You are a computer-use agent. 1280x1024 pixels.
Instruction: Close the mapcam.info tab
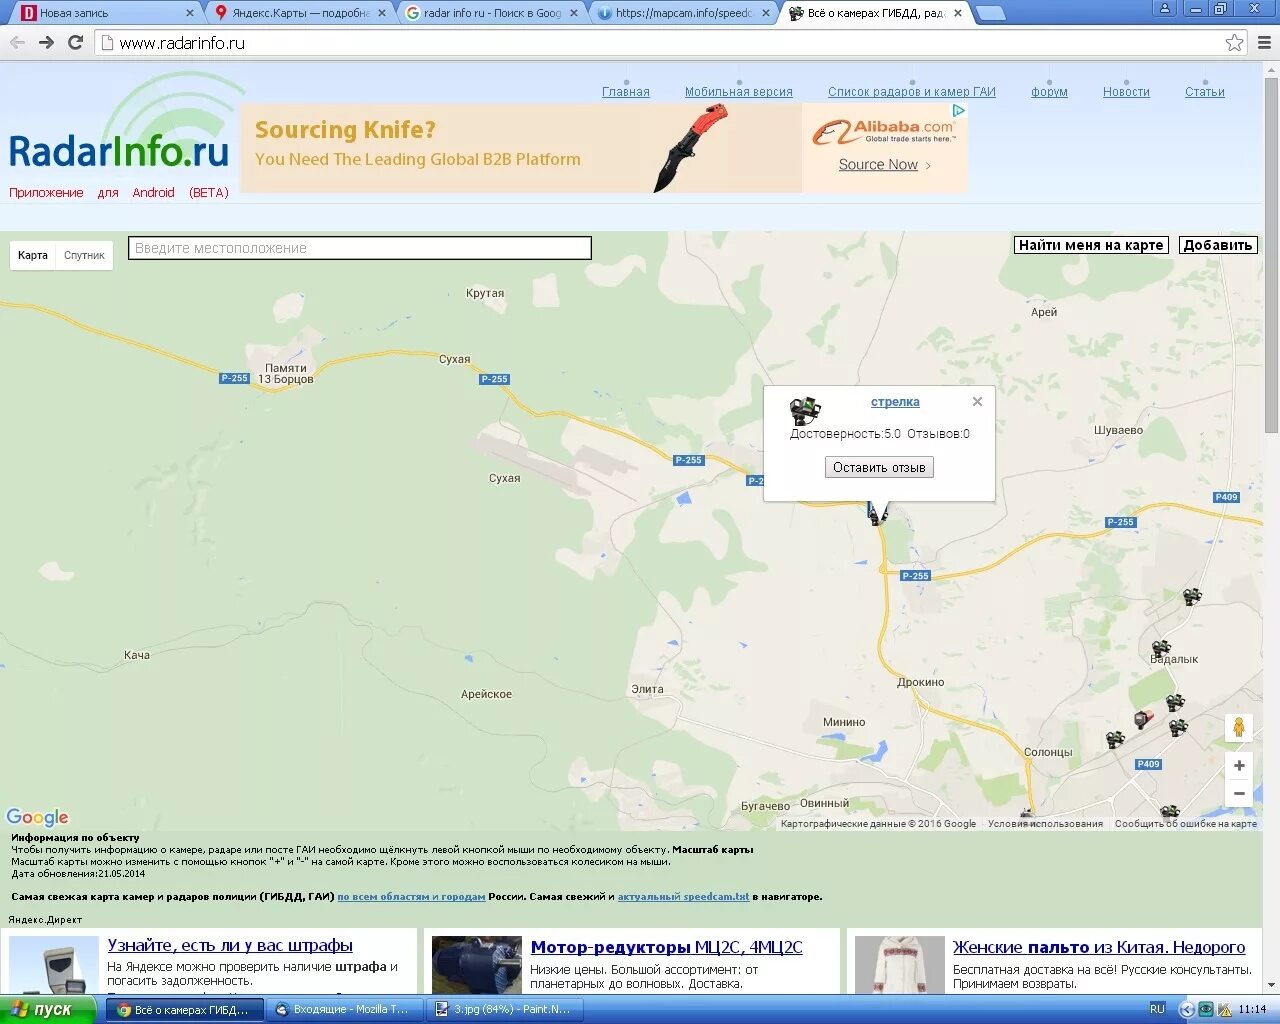pos(766,13)
